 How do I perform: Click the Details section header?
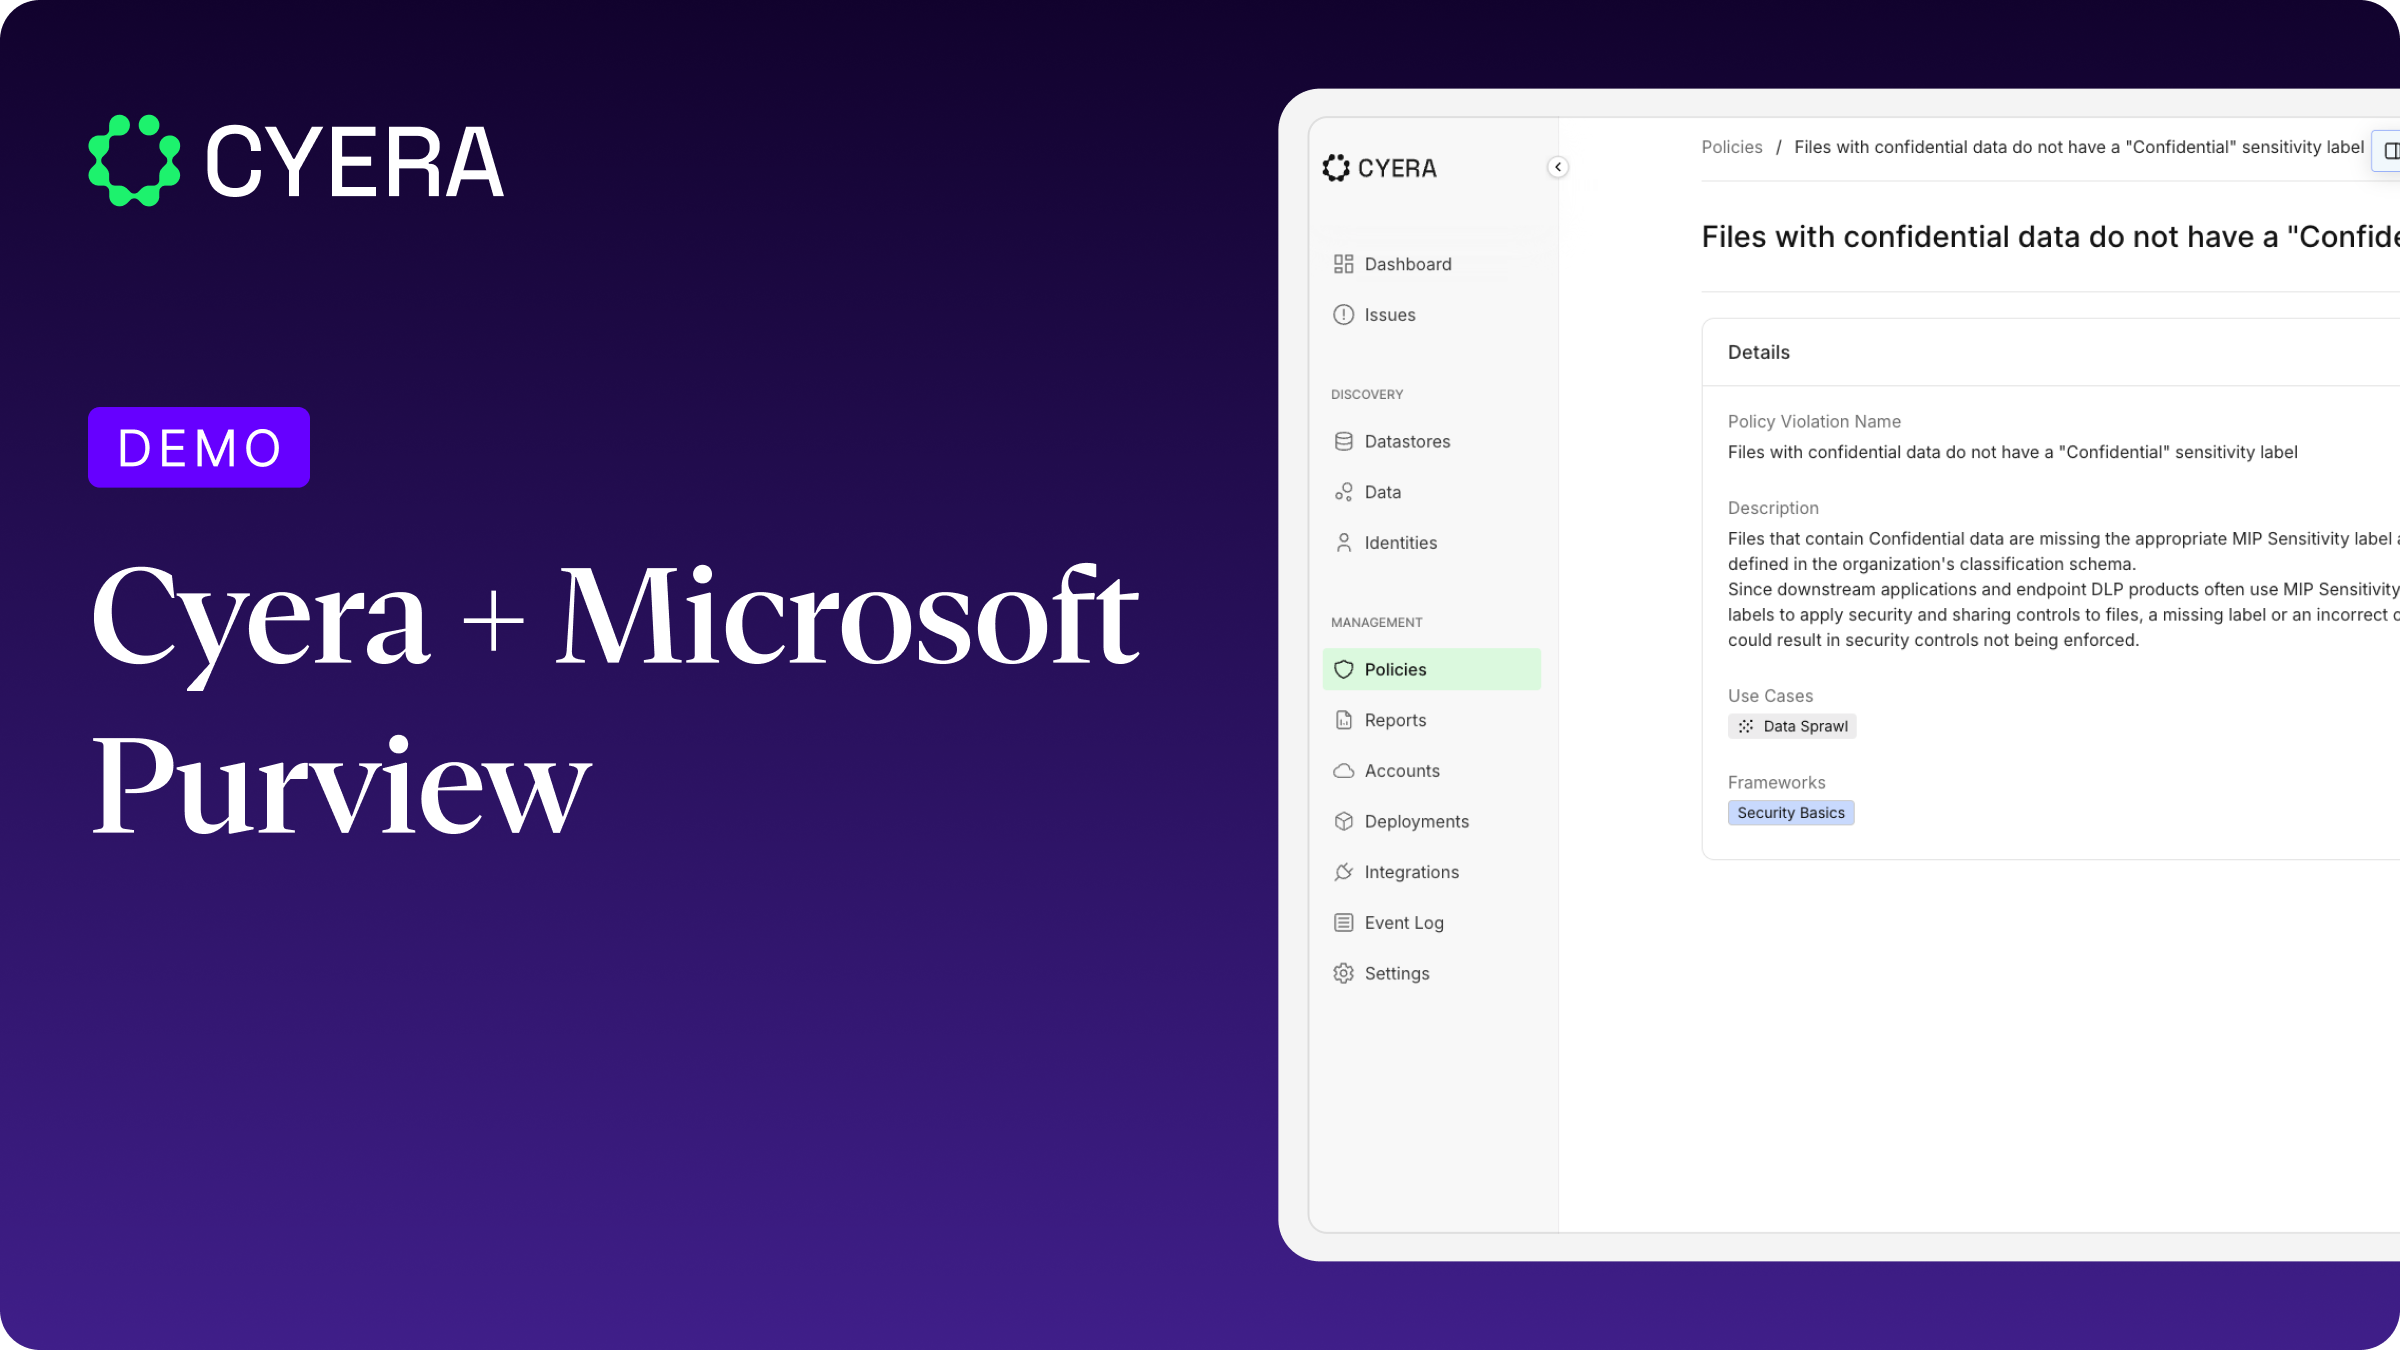(x=1758, y=352)
